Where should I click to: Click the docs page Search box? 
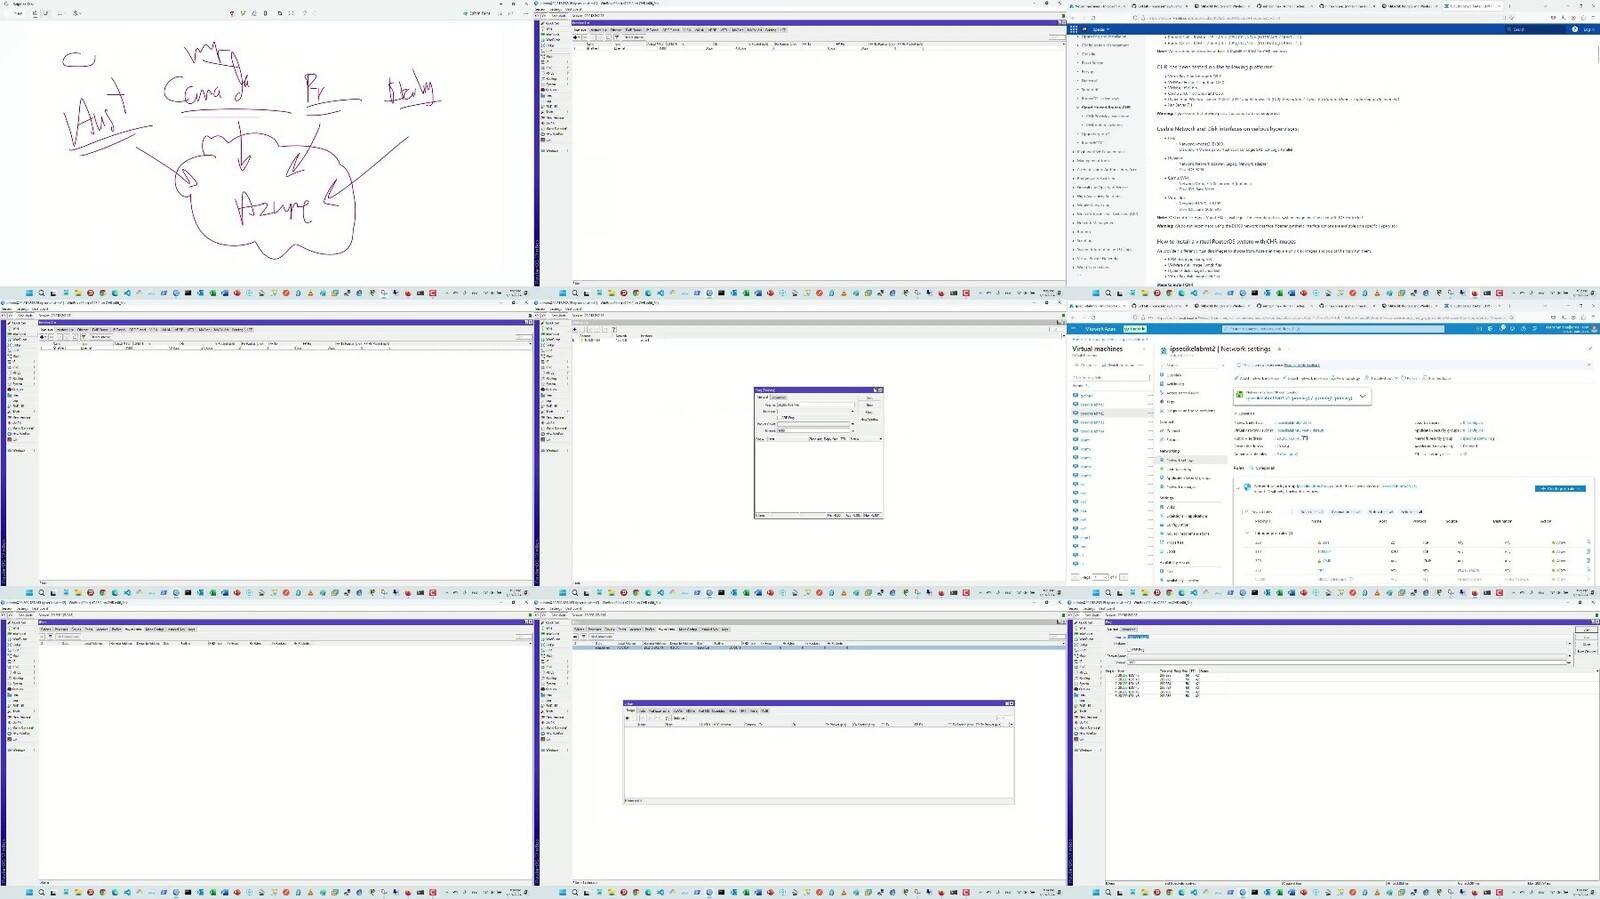coord(1535,29)
